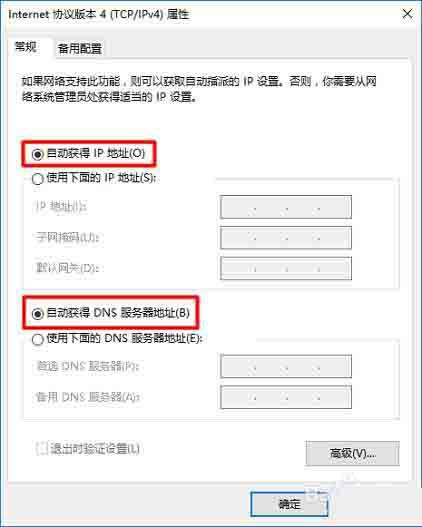
Task: Click the 使用下面的 DNS 服务器地址 label text
Action: pyautogui.click(x=125, y=338)
